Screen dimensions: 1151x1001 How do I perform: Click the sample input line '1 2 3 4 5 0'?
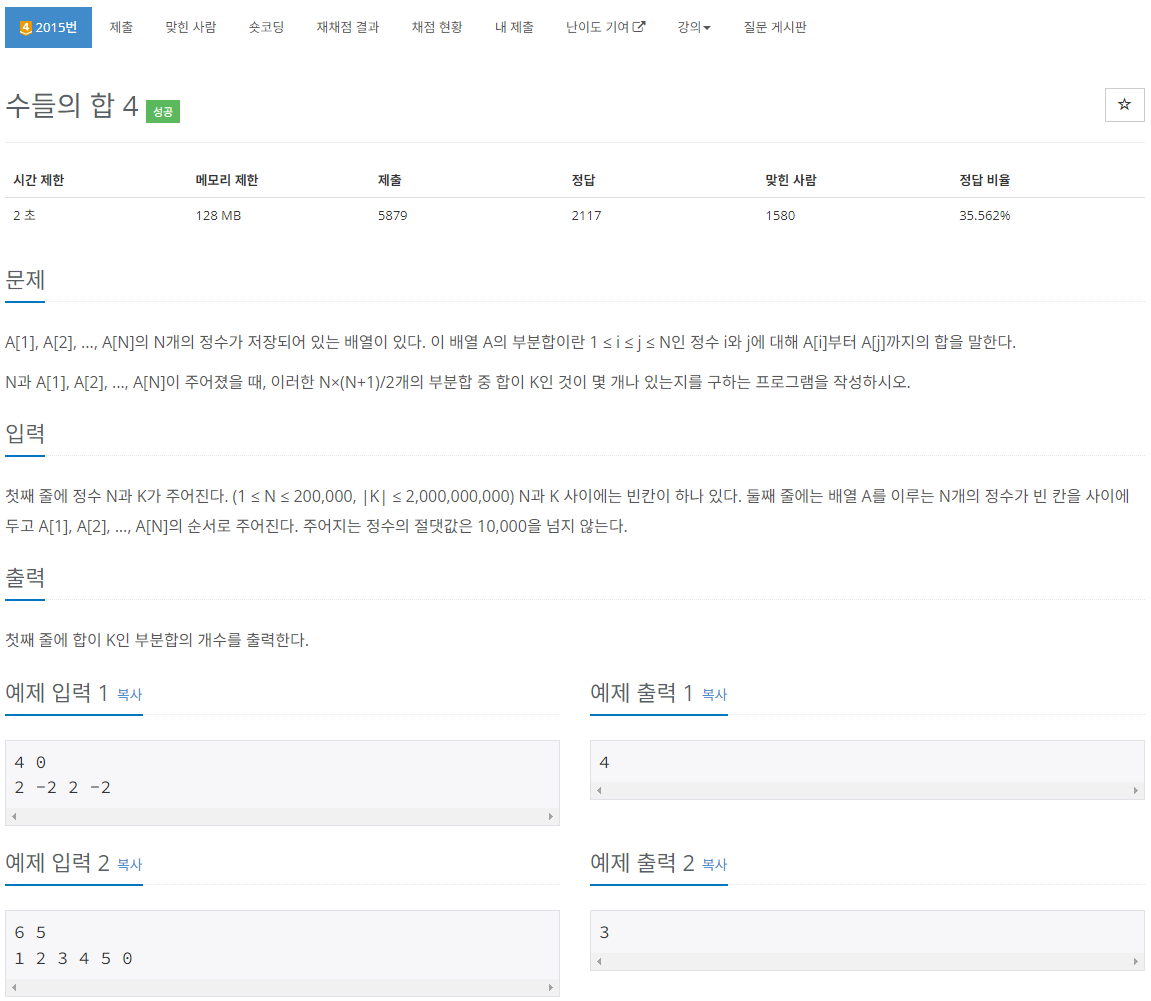pos(73,958)
